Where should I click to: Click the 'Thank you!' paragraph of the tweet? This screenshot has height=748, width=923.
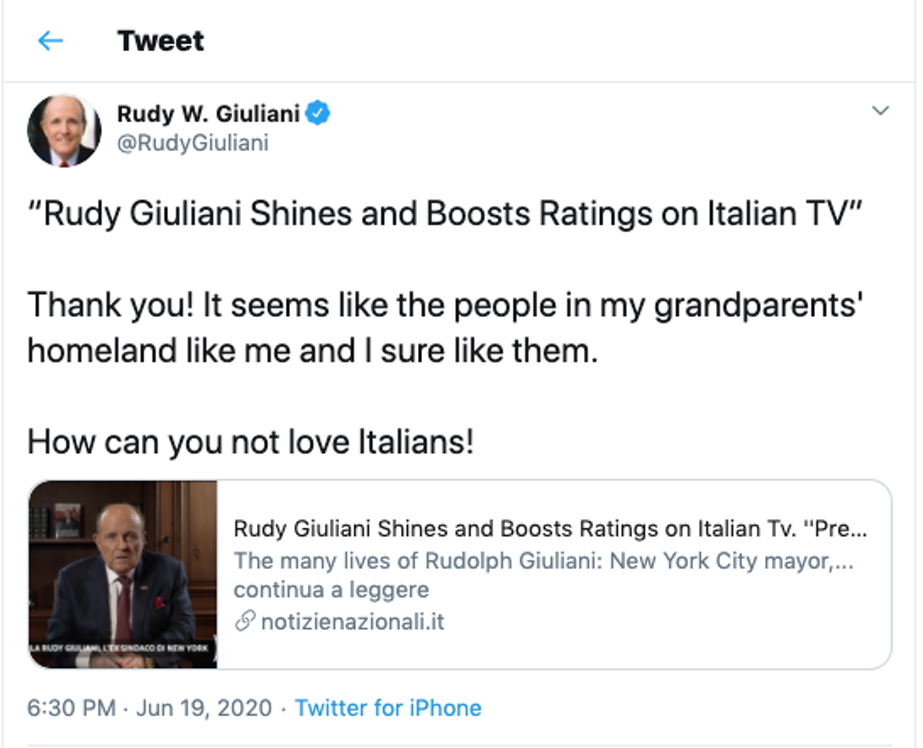tap(446, 328)
